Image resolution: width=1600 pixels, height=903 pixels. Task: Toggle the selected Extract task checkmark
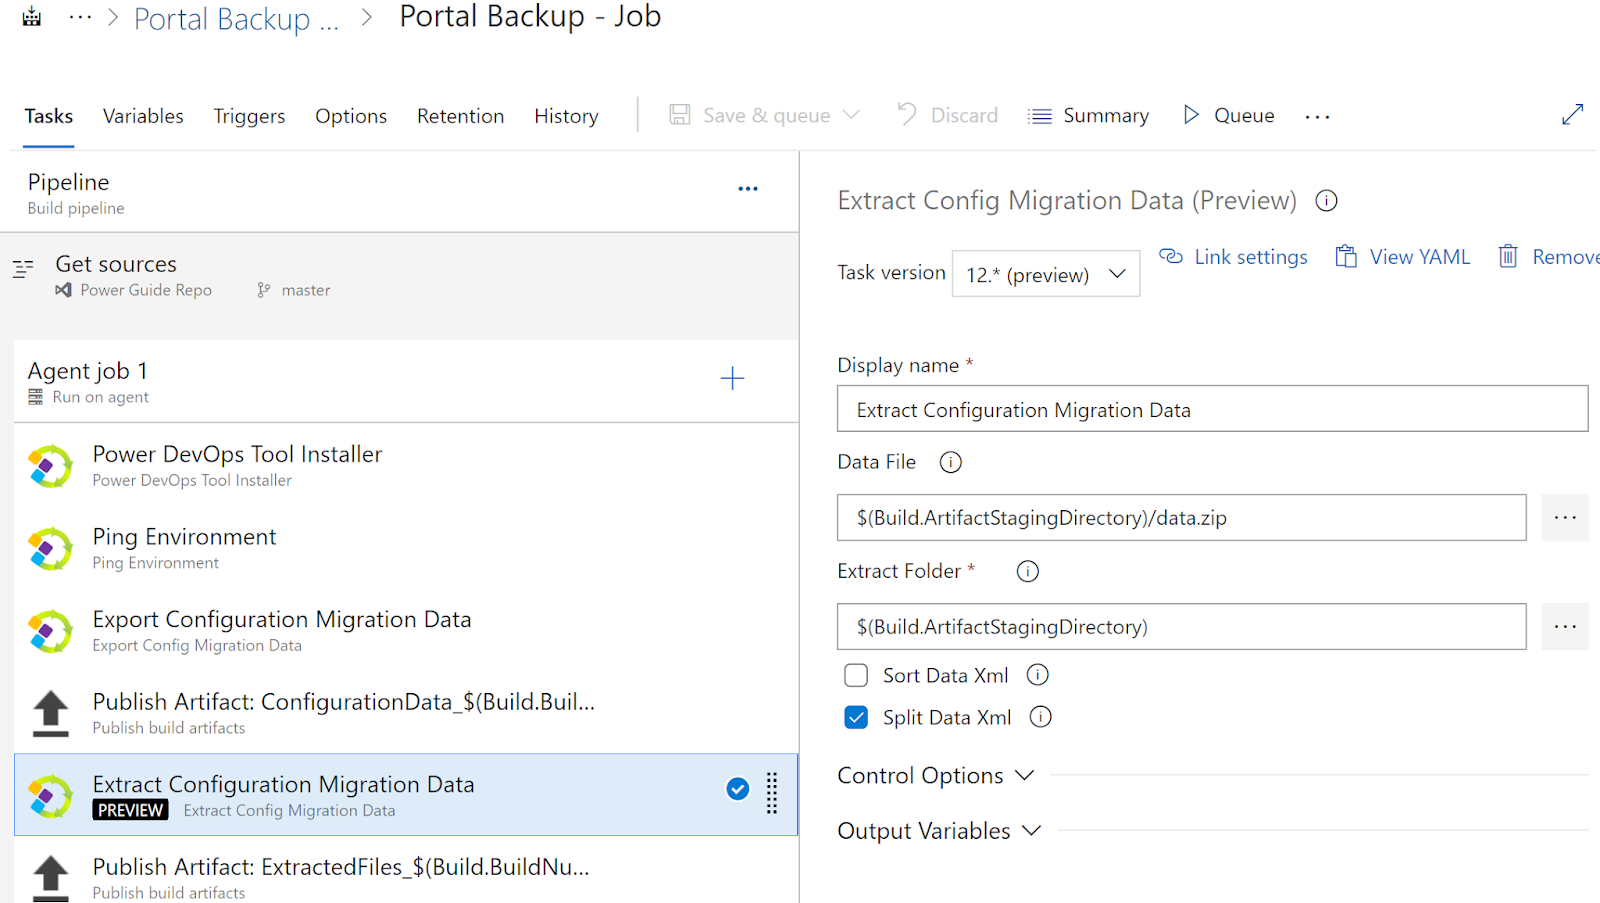[x=737, y=790]
